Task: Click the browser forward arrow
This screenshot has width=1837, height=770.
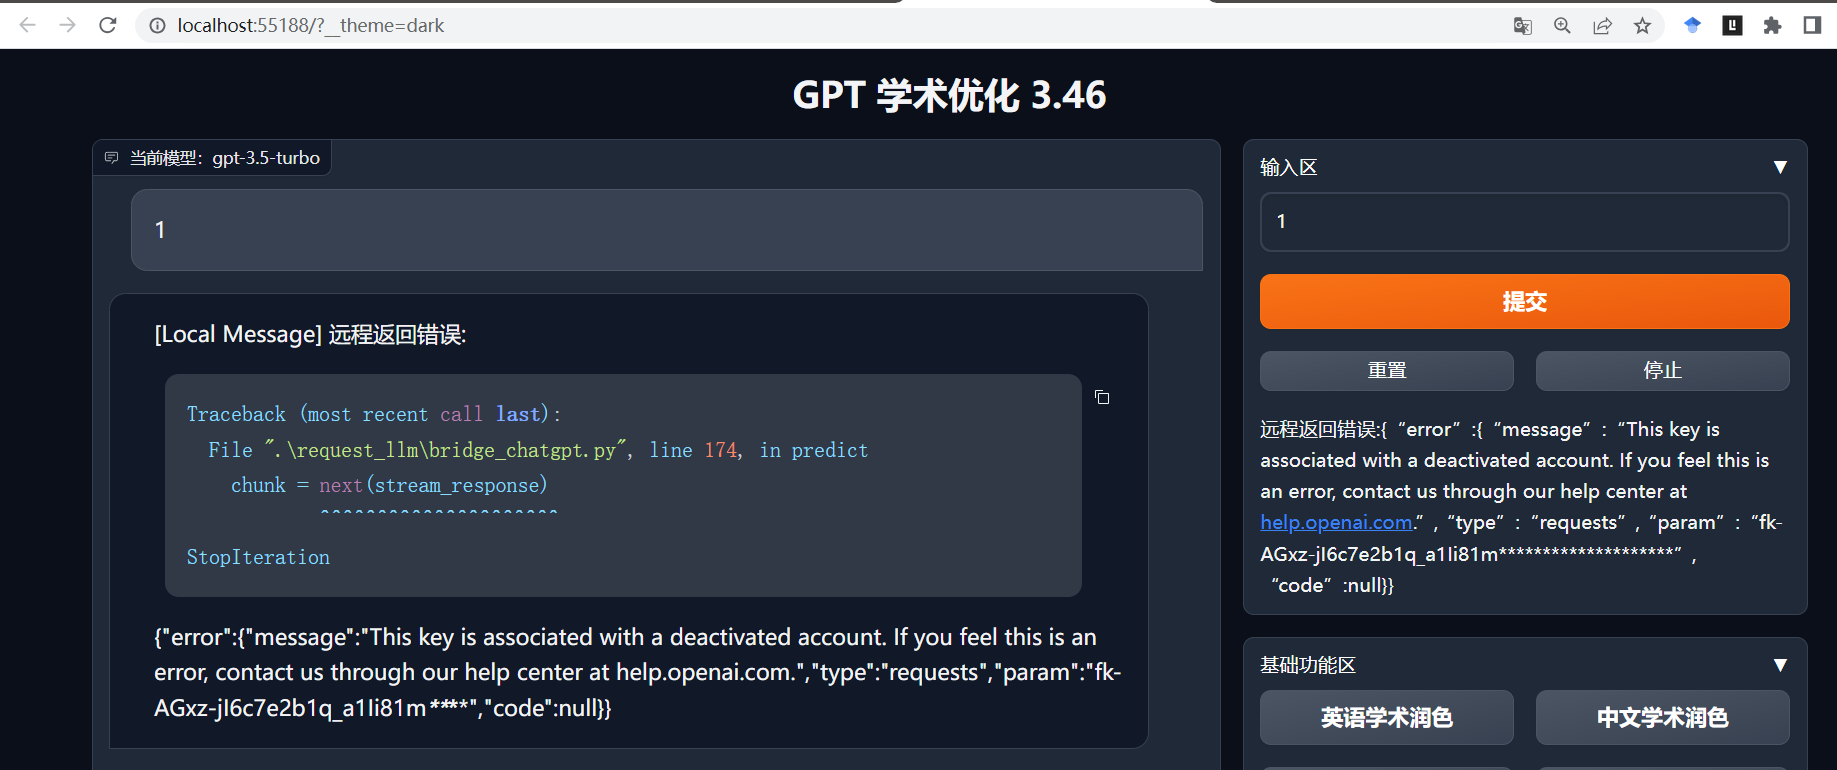Action: pos(68,25)
